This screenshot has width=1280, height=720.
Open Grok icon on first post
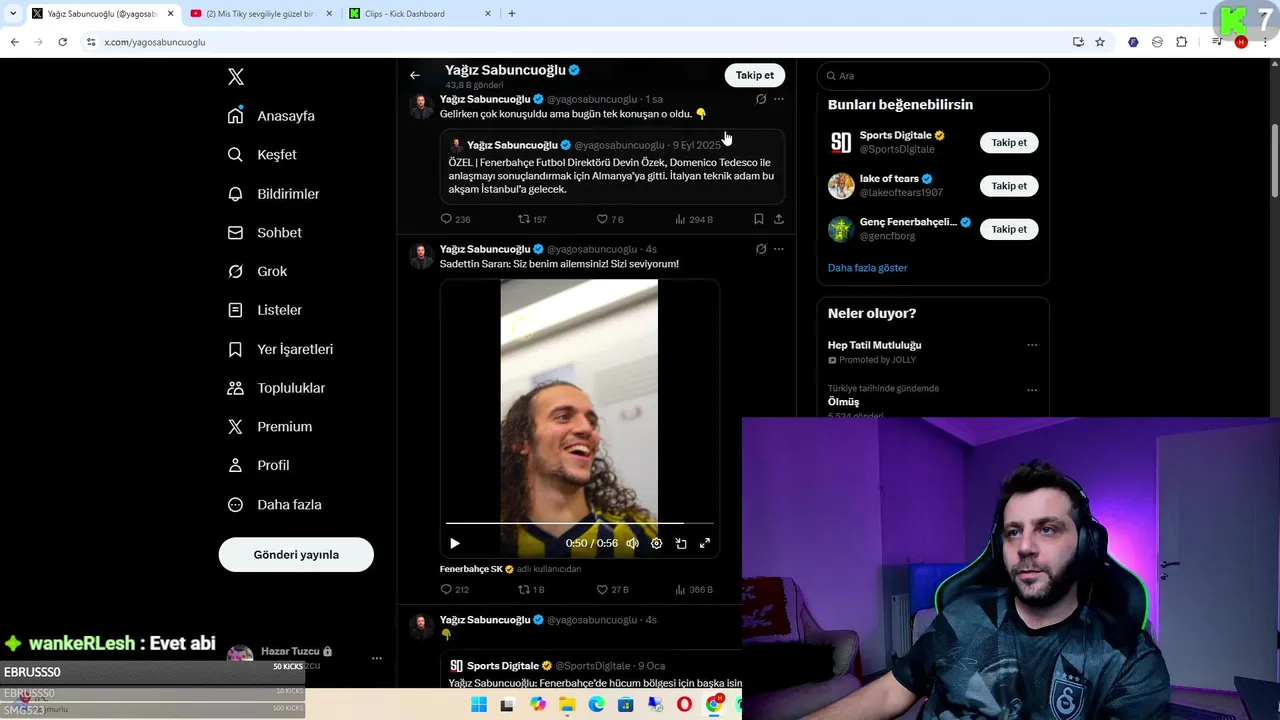point(761,99)
